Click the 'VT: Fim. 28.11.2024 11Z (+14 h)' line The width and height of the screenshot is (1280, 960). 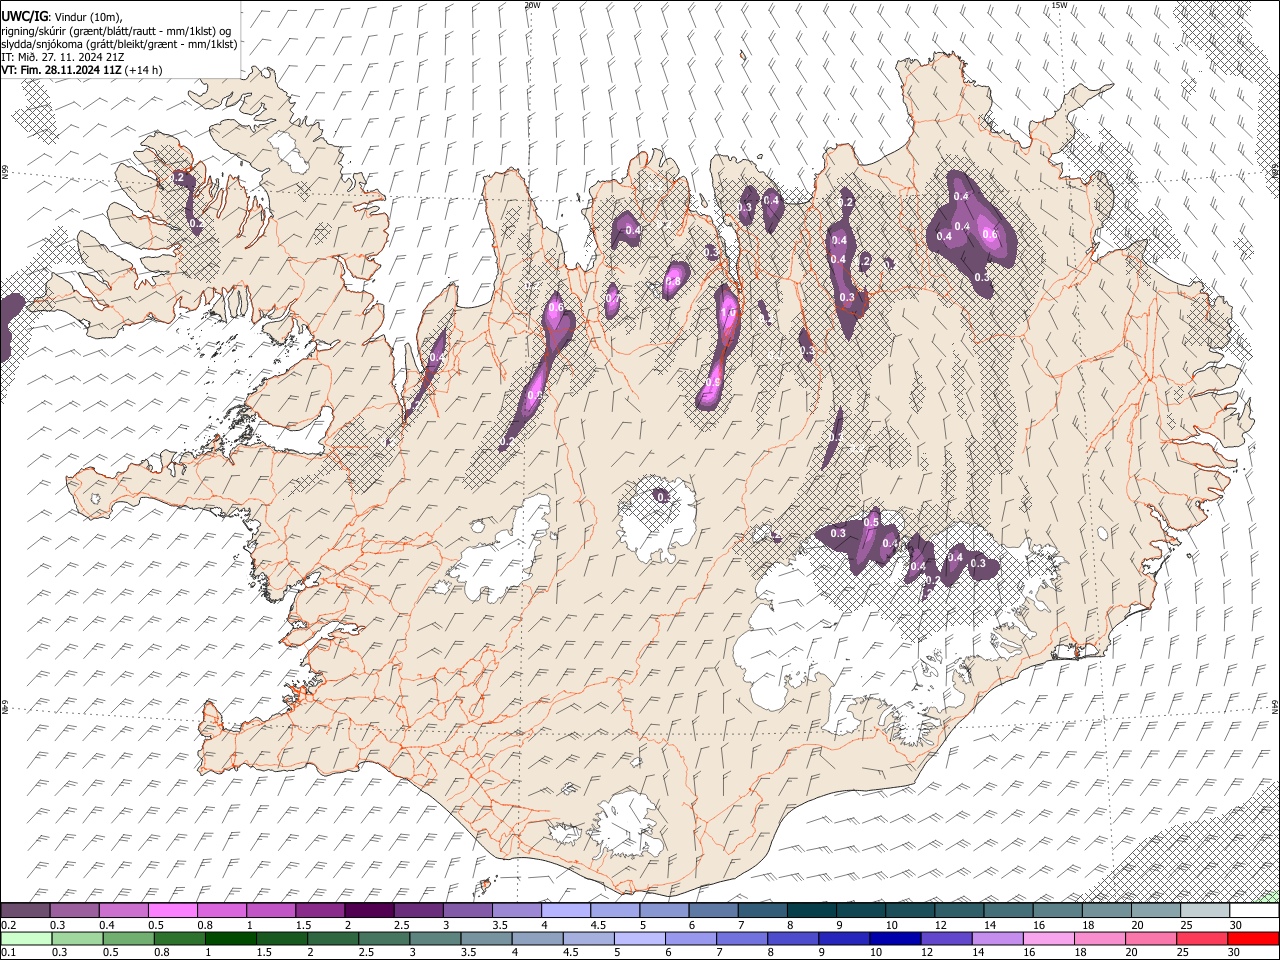[x=82, y=70]
